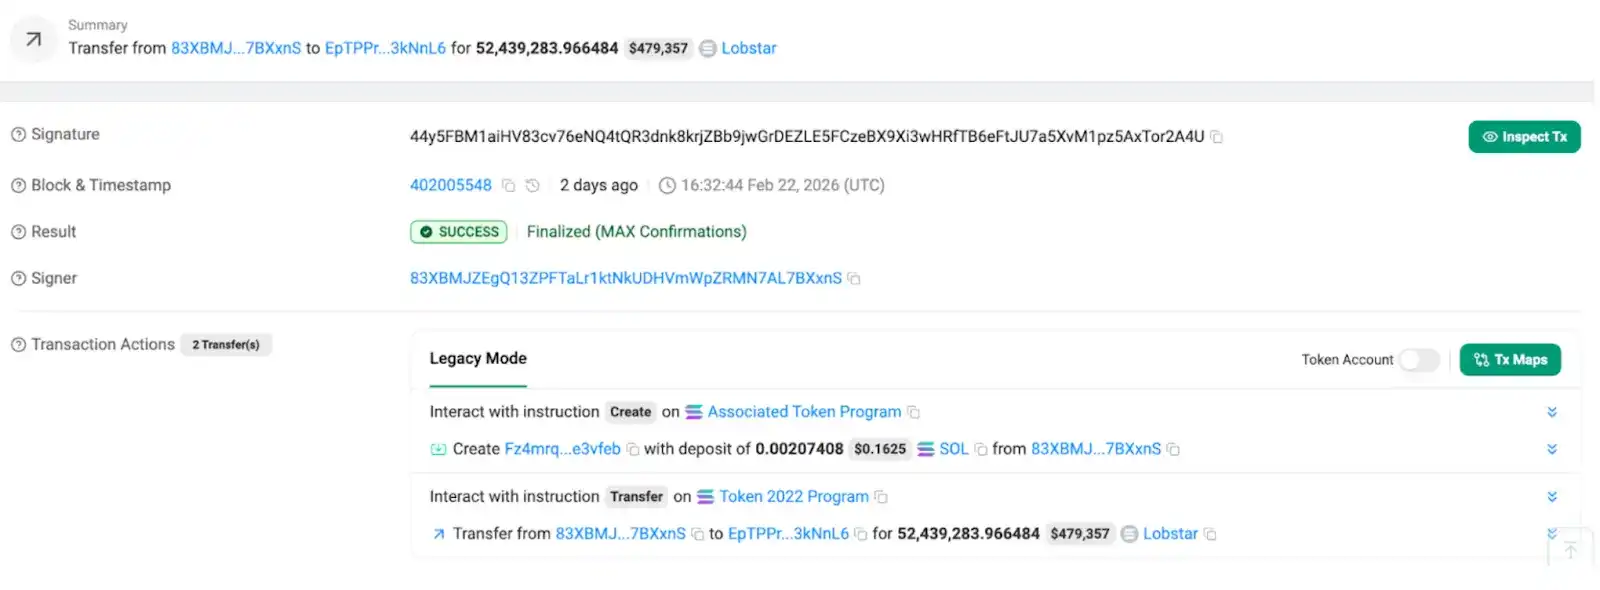Open the full signer address link
This screenshot has width=1600, height=590.
(625, 278)
